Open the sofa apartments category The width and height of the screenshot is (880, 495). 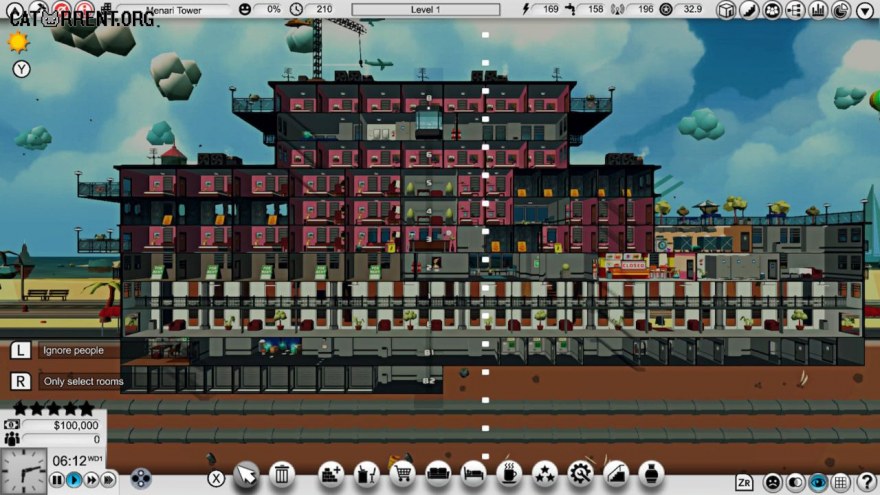(x=438, y=475)
